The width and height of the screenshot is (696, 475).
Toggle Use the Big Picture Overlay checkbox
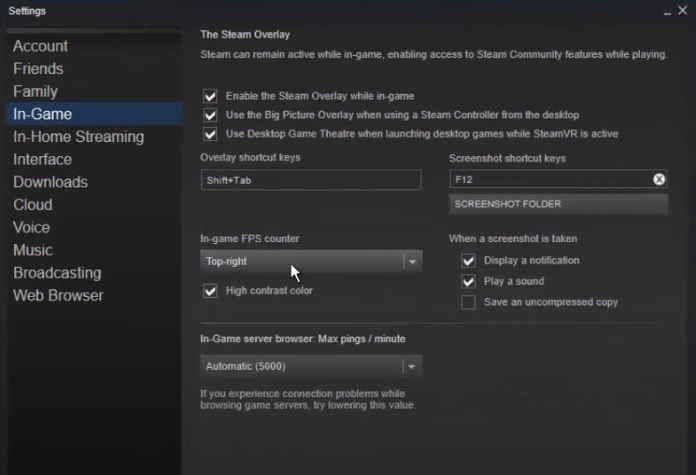click(210, 115)
